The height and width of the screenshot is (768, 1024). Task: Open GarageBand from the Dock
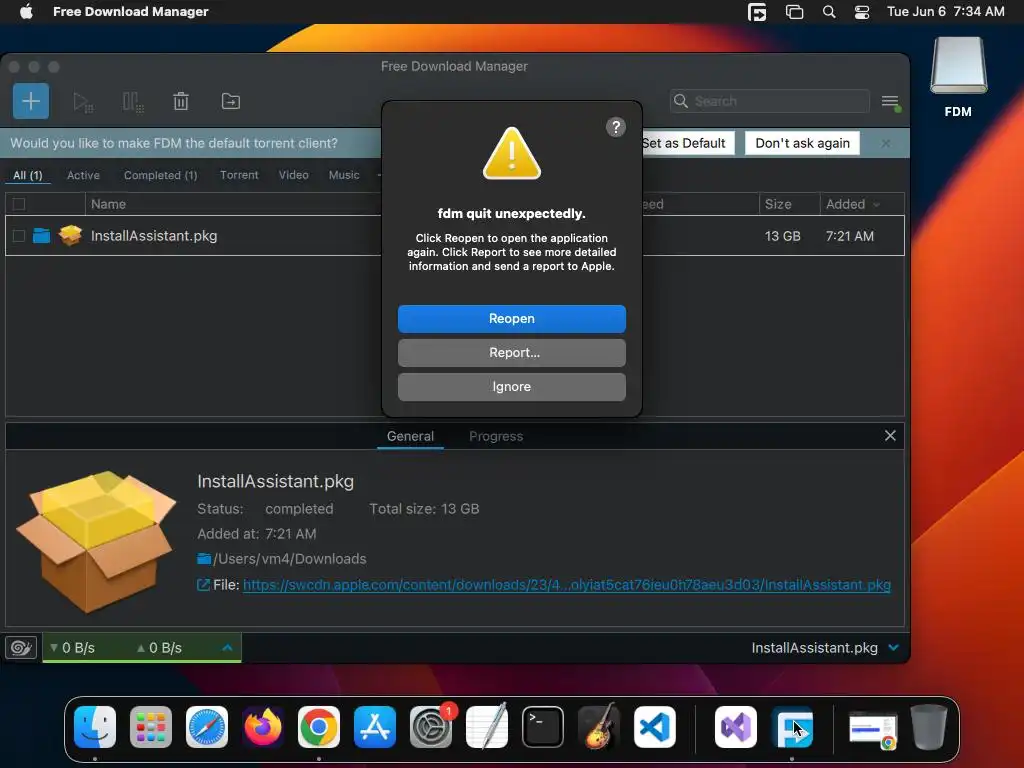(599, 726)
